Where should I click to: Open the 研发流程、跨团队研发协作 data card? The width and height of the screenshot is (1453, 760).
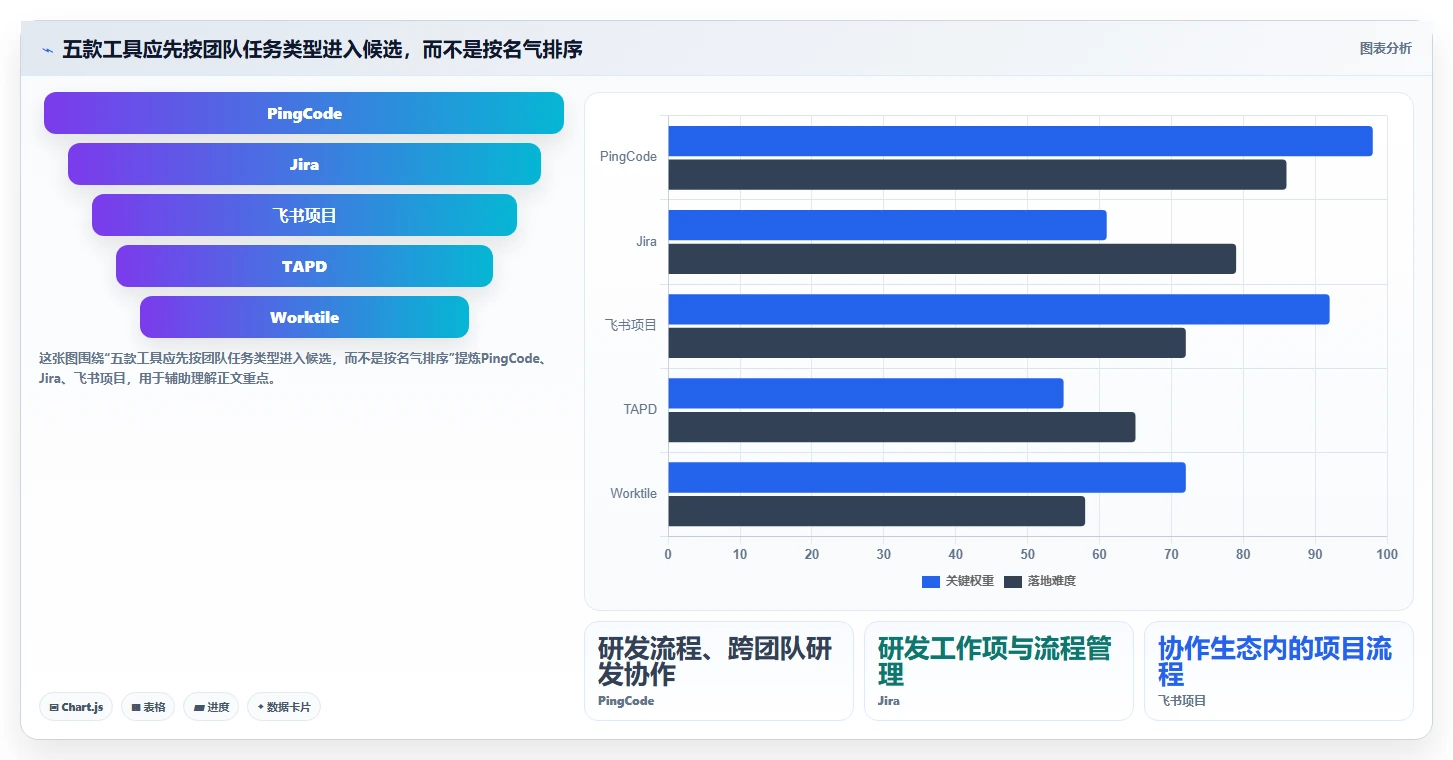(719, 671)
